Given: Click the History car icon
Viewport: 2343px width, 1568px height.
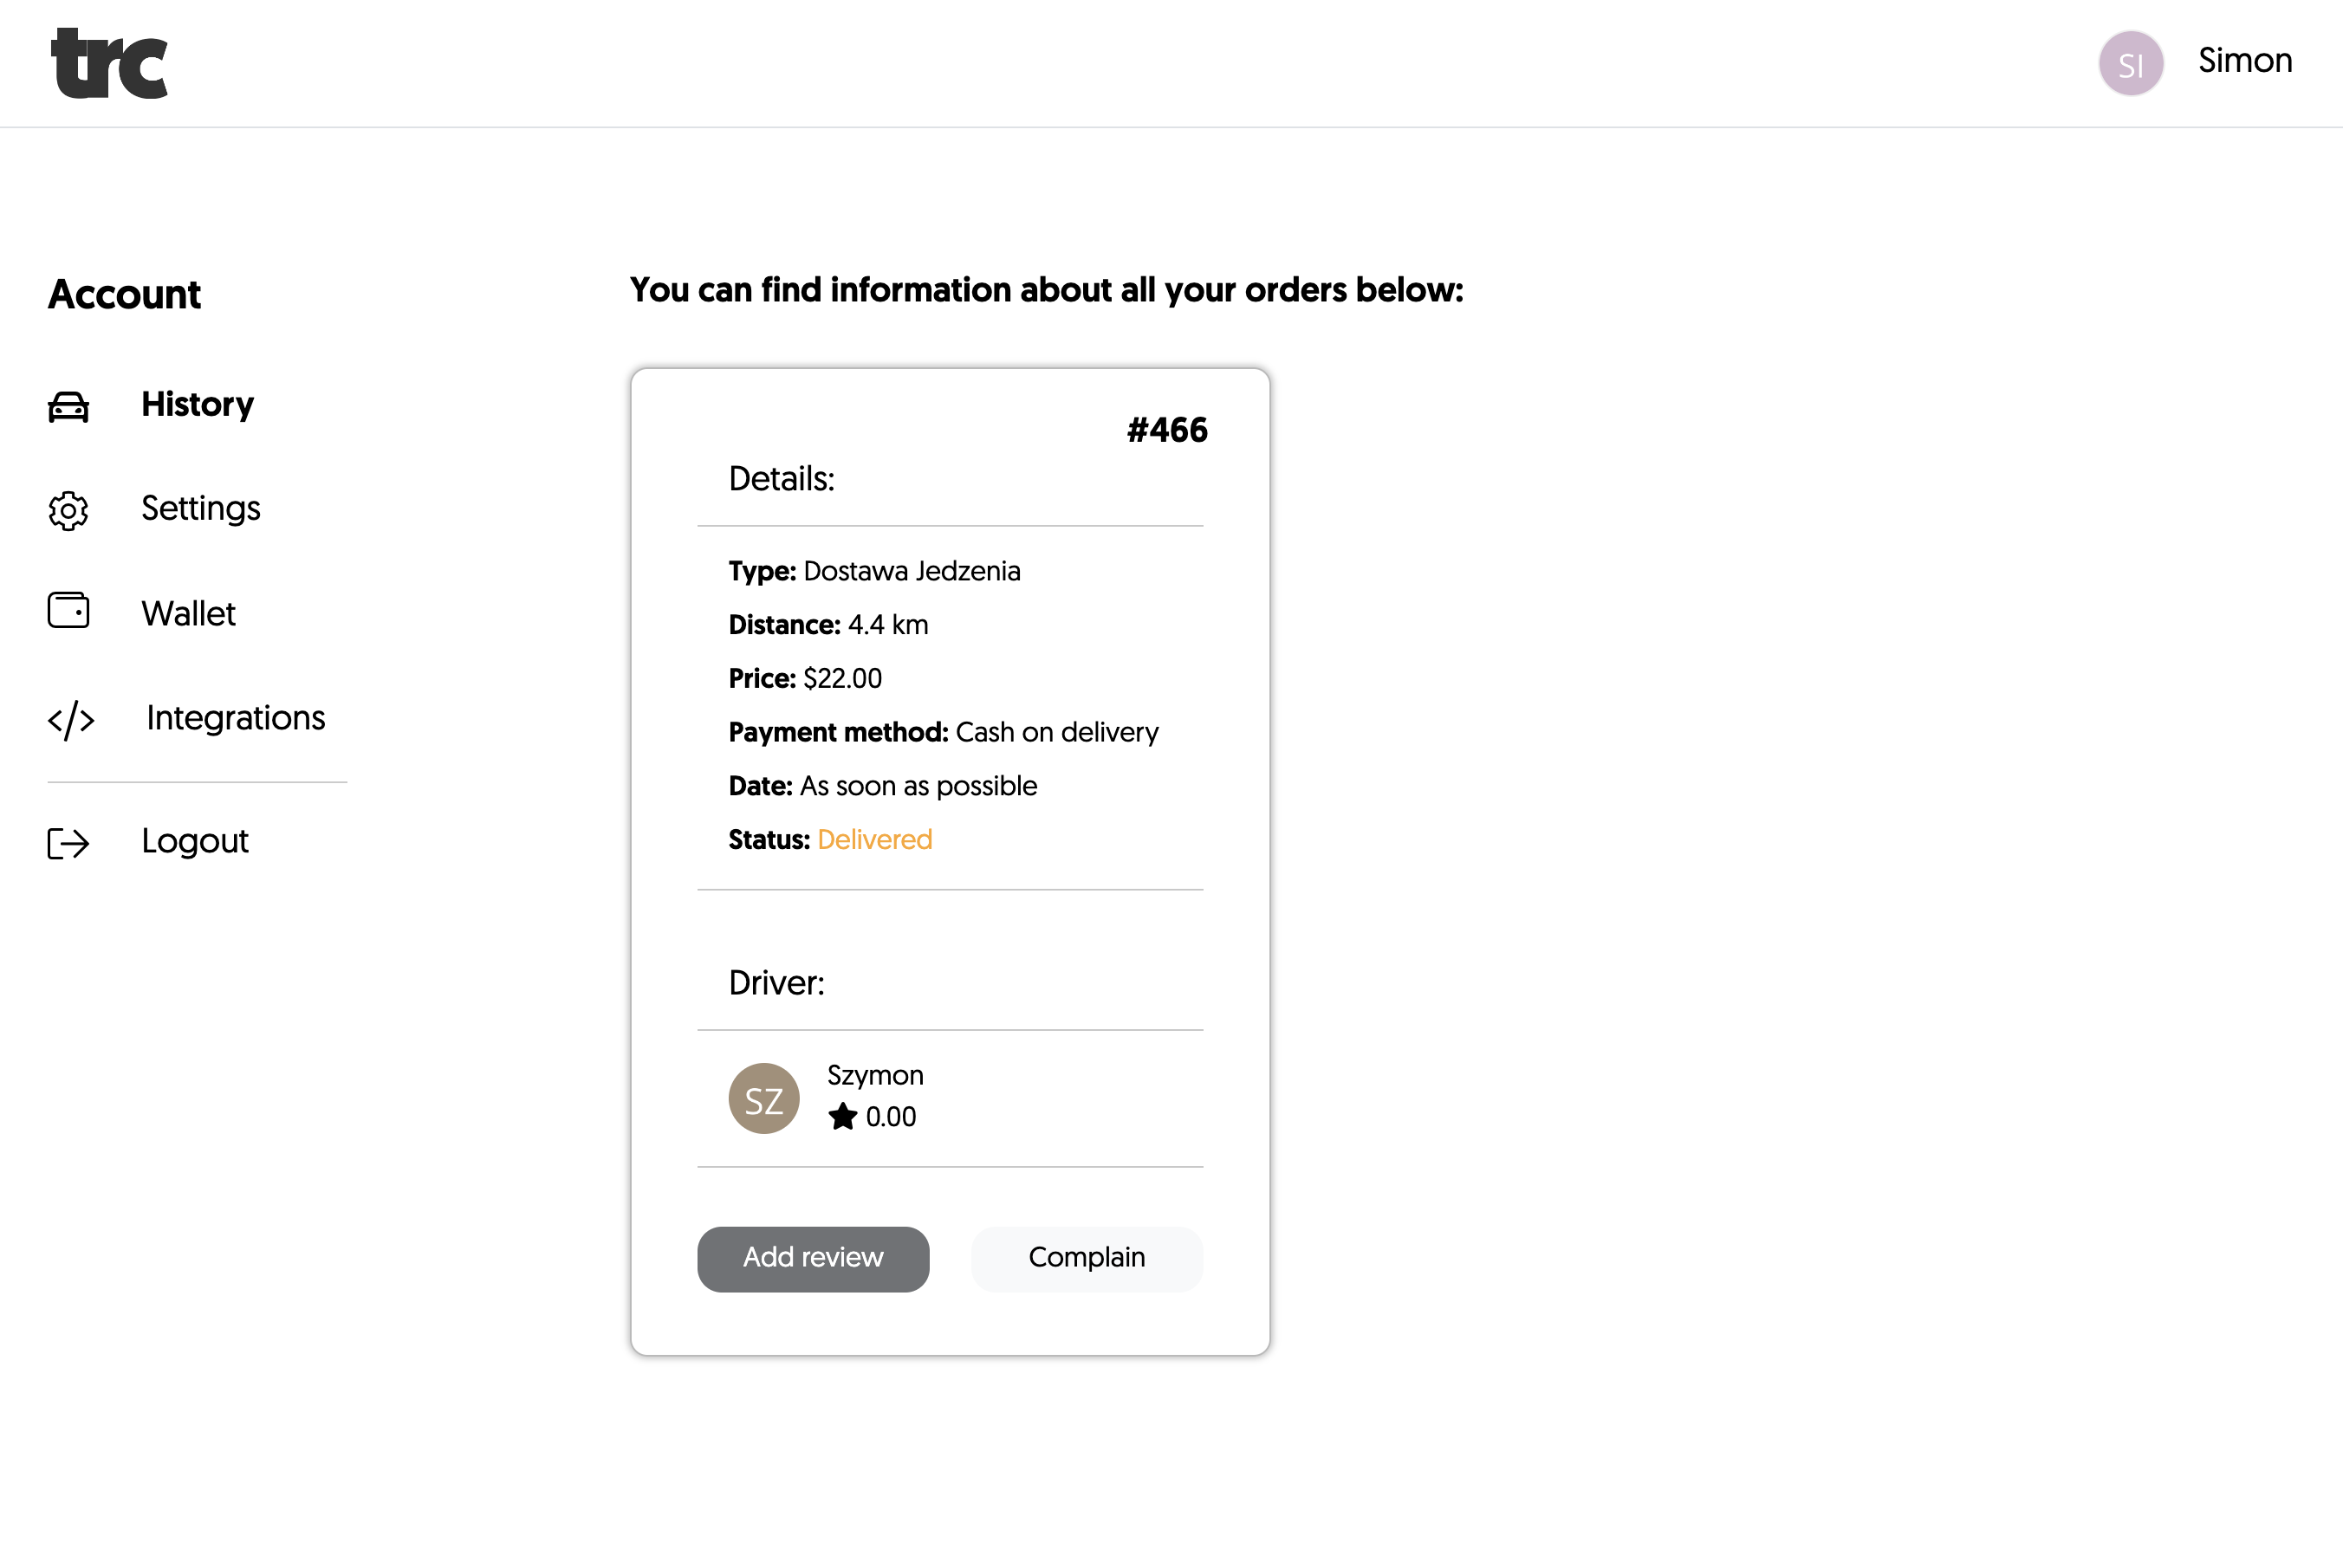Looking at the screenshot, I should (x=68, y=406).
